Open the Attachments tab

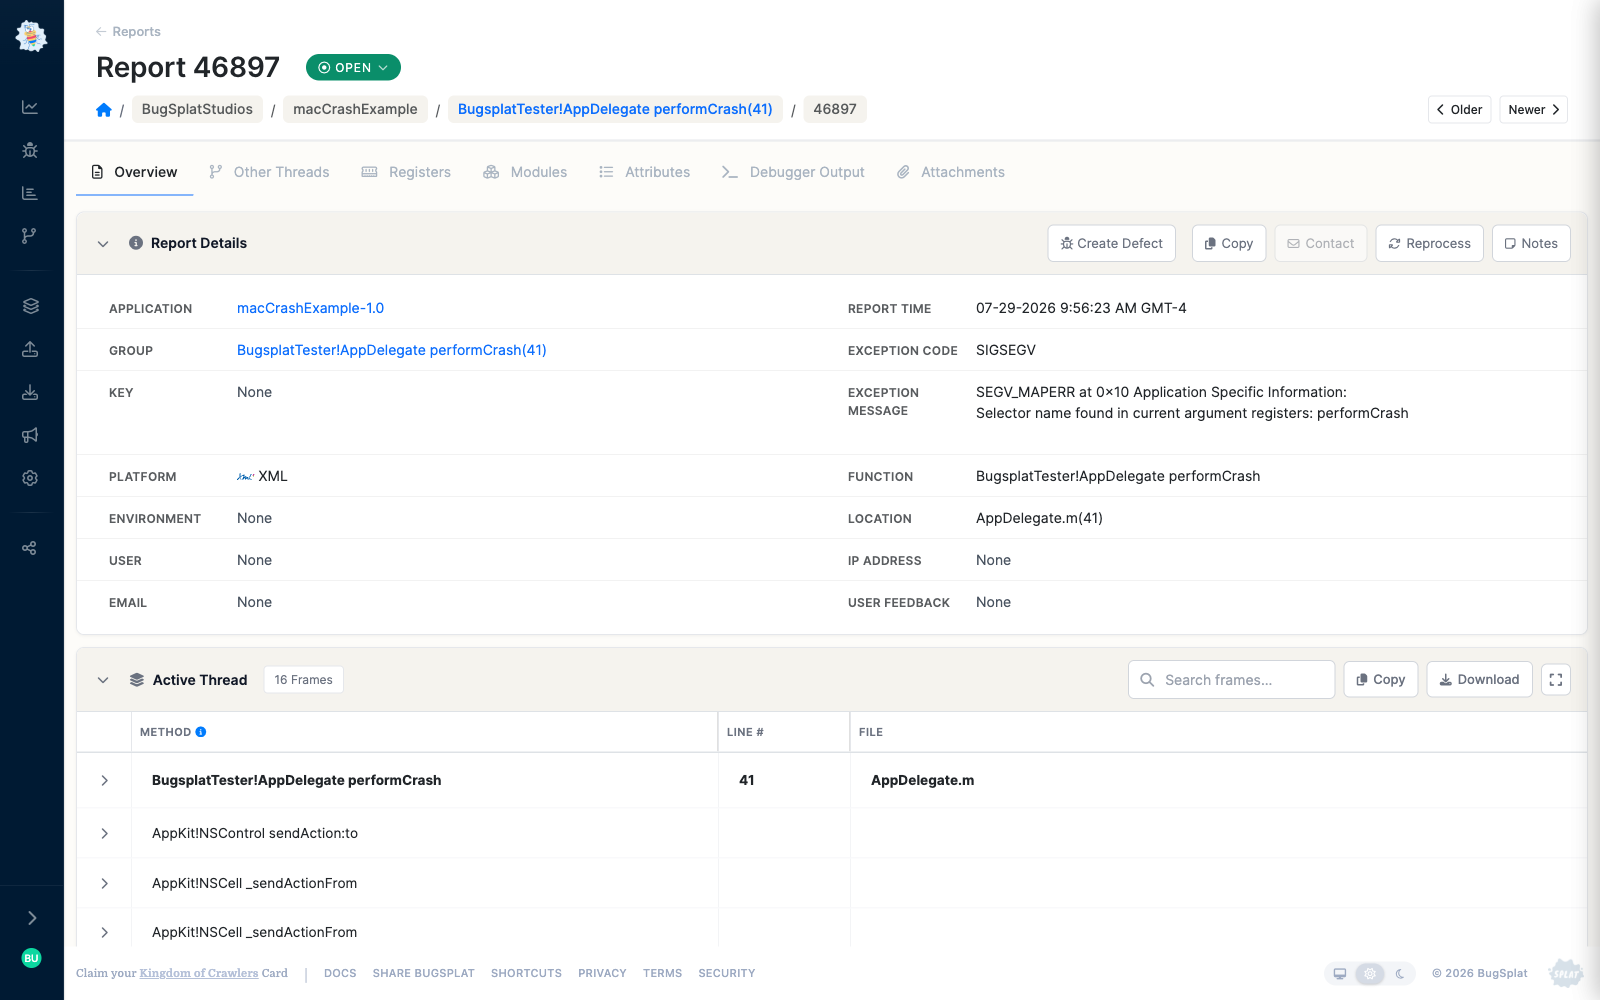(951, 172)
